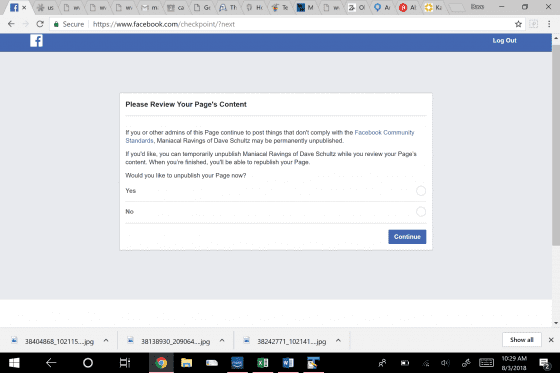This screenshot has width=560, height=373.
Task: Click the scrollbar down arrow
Action: coord(556,323)
